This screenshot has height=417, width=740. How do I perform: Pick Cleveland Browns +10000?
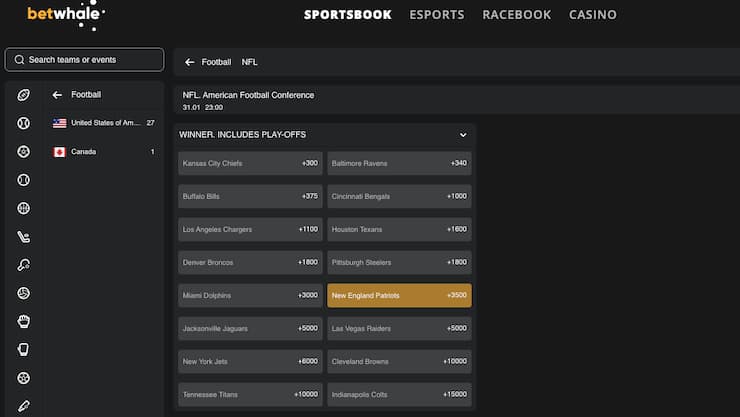click(x=399, y=361)
